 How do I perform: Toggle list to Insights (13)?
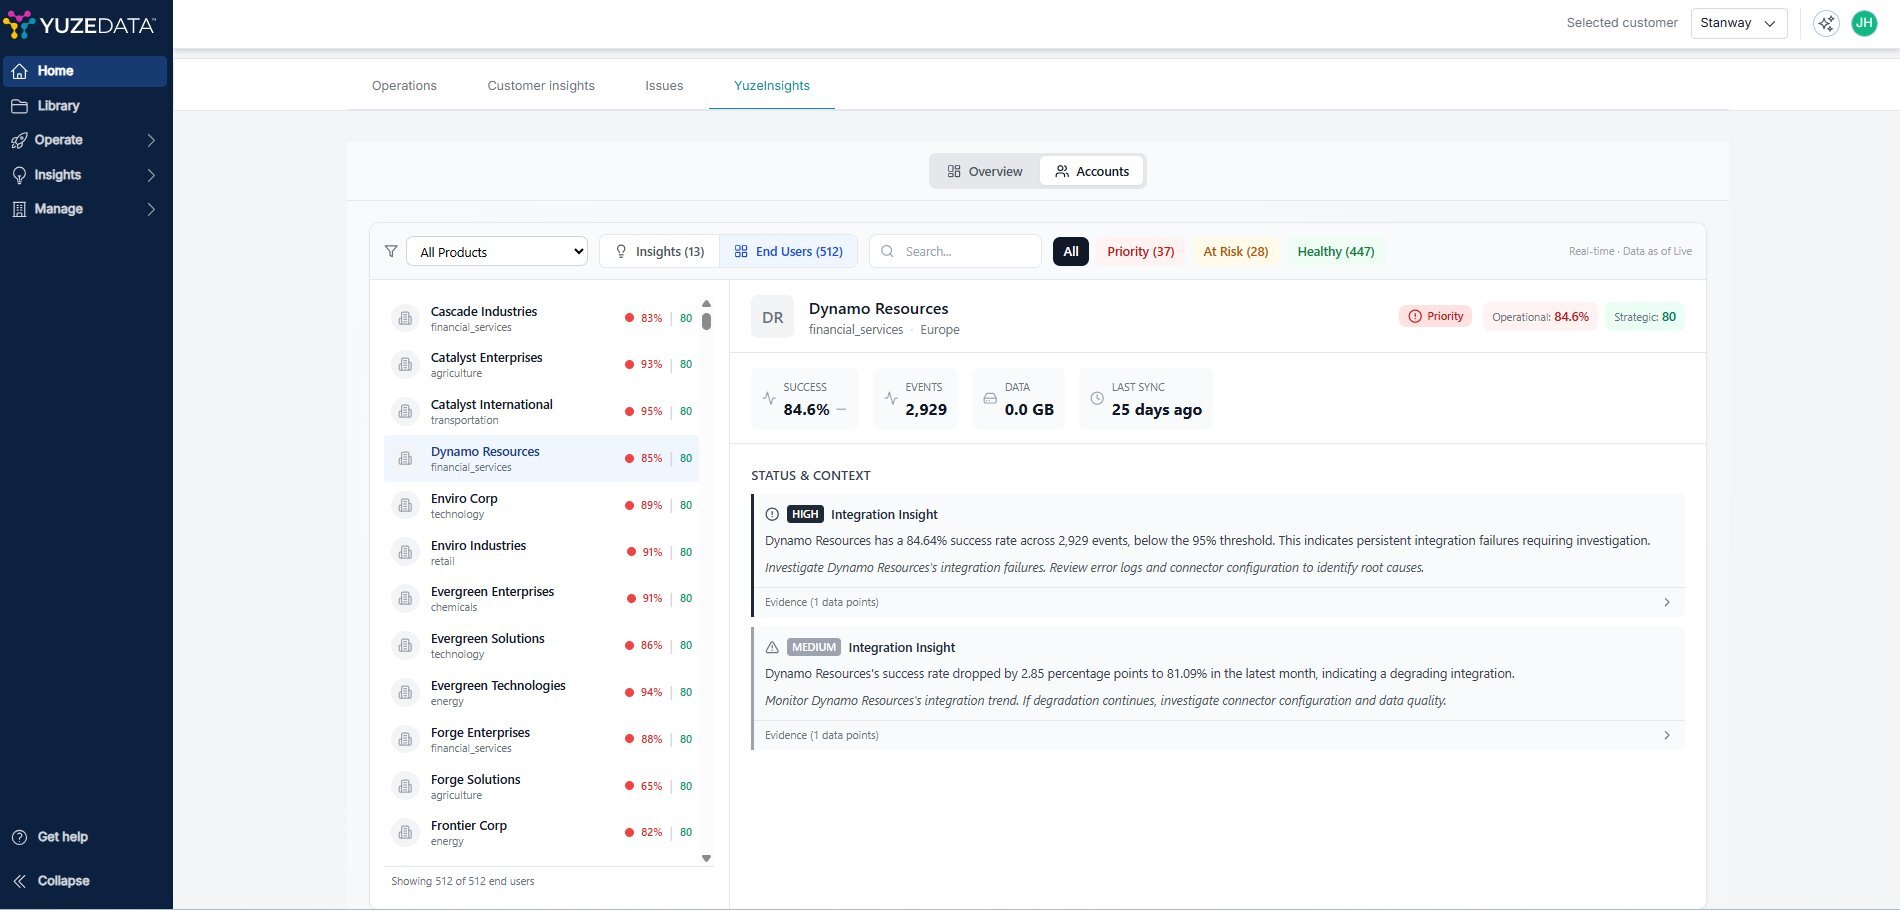[660, 251]
